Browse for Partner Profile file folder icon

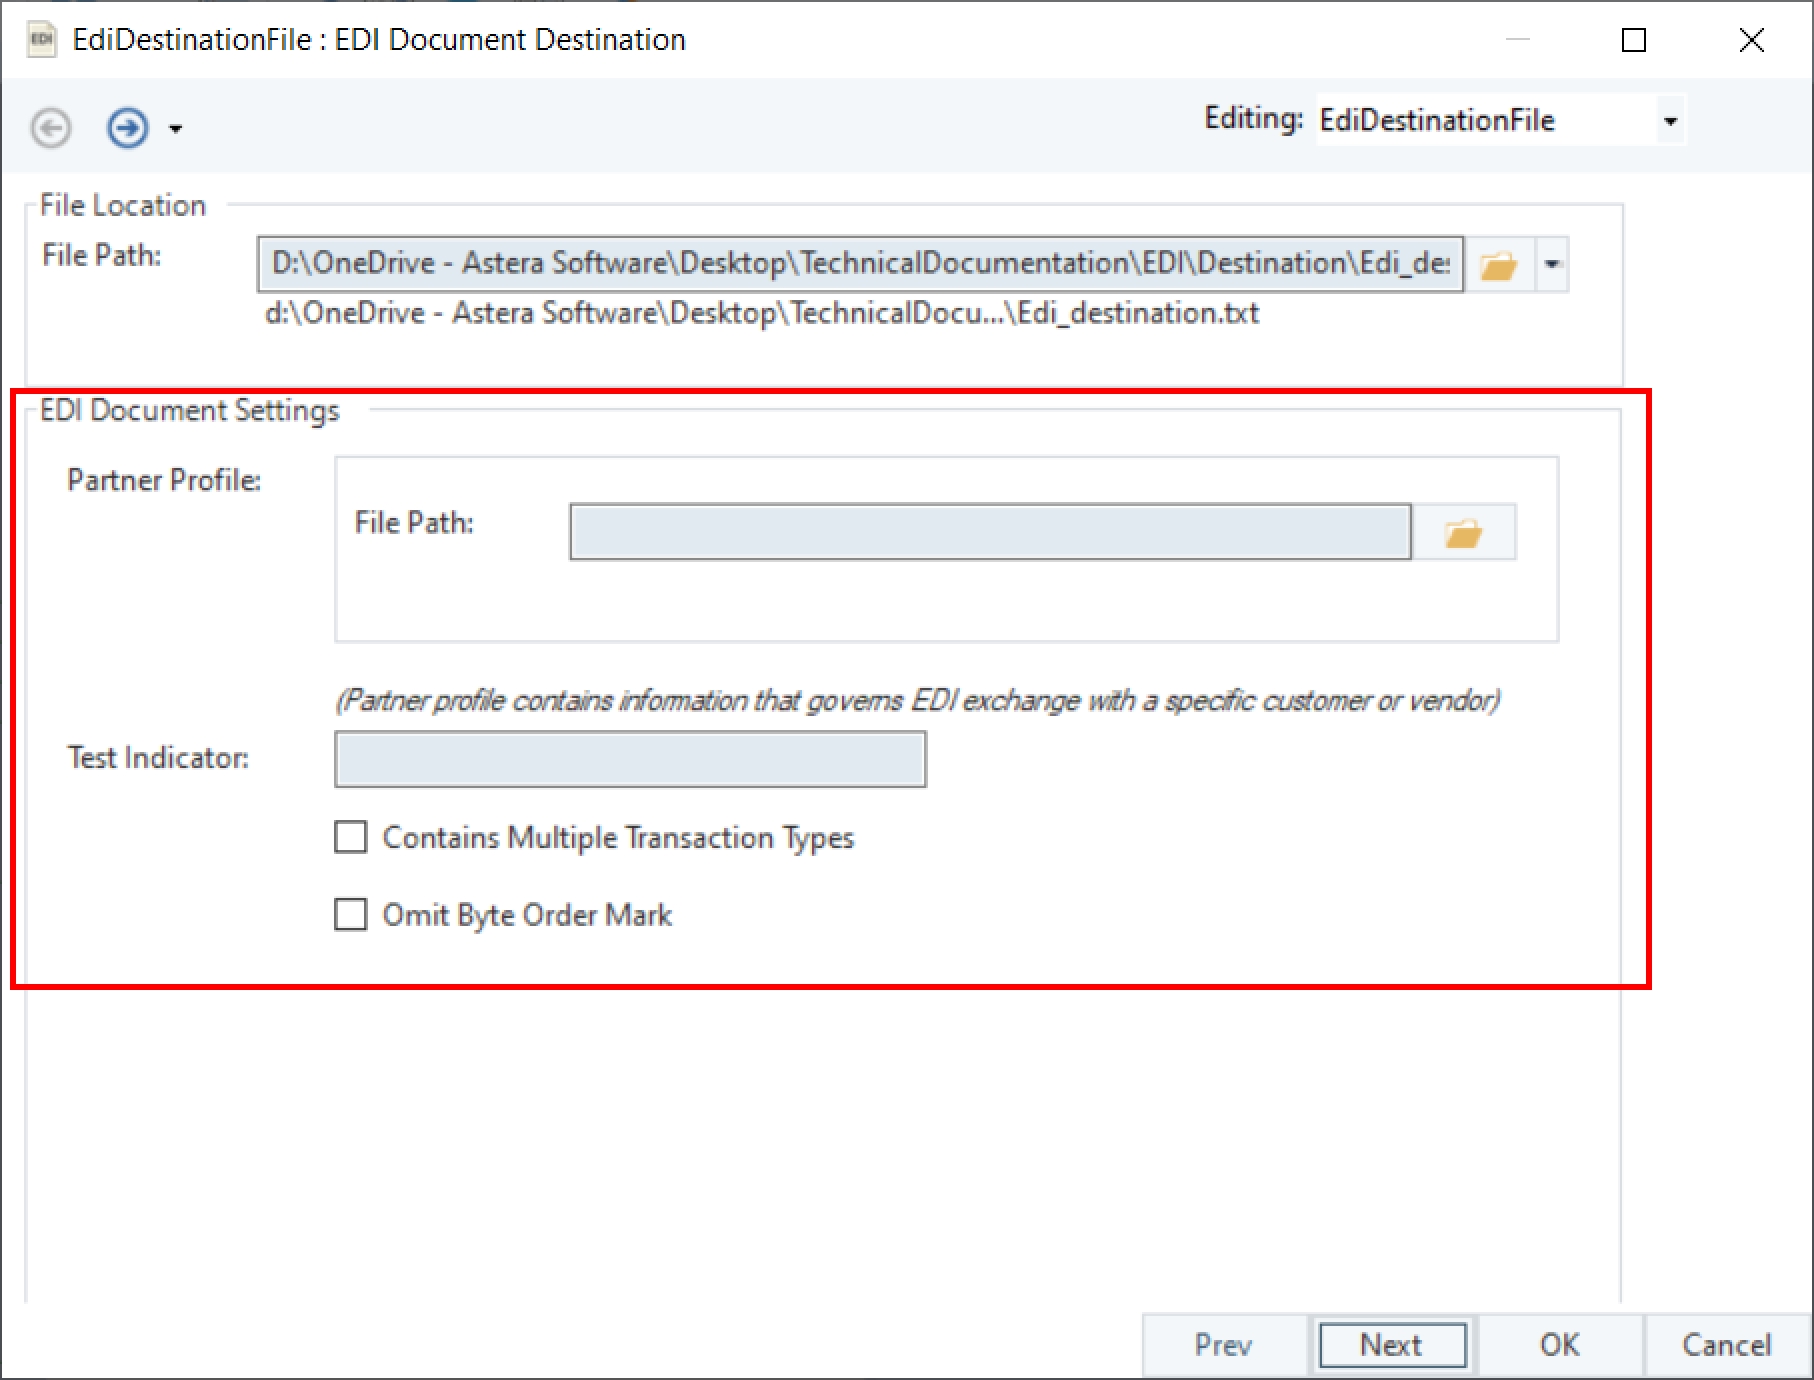[1463, 532]
